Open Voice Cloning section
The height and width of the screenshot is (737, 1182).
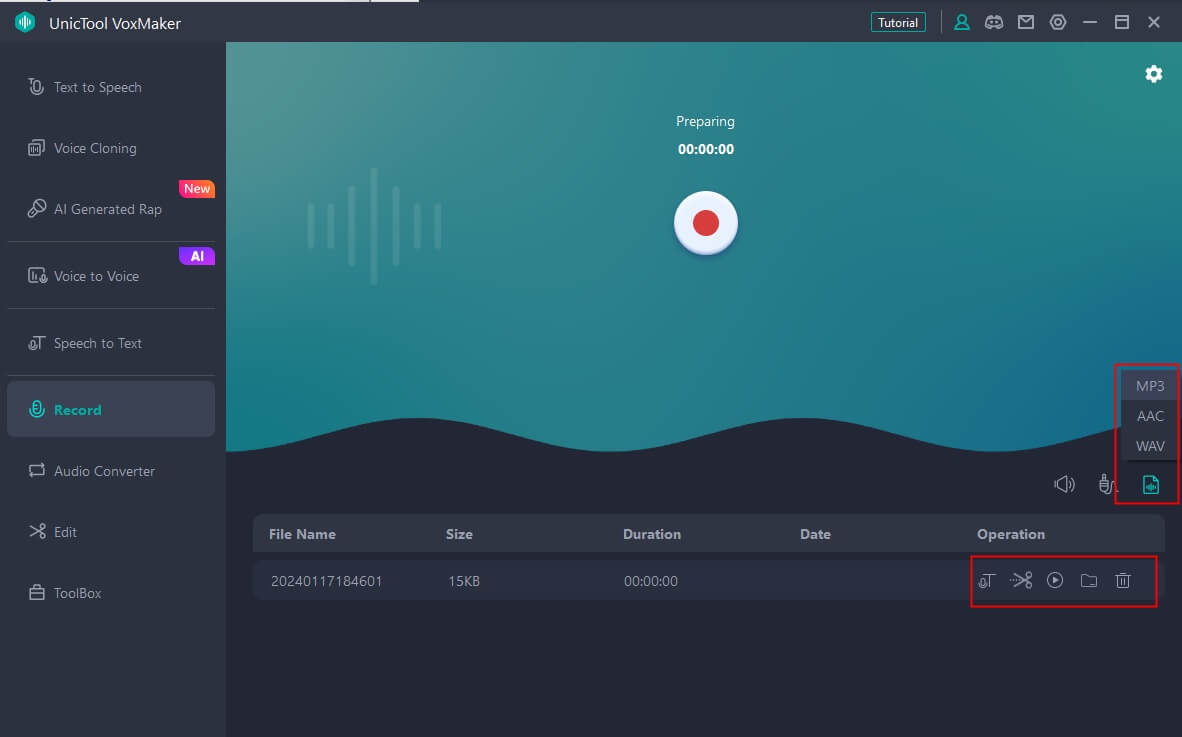111,148
